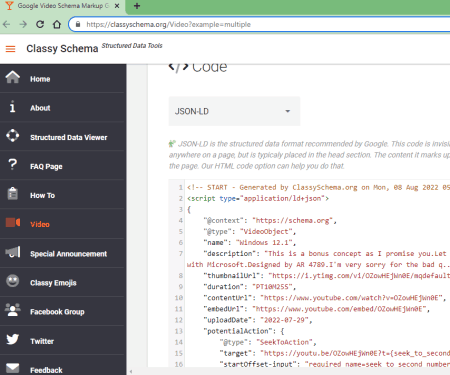Click the startOffset-input code line
The width and height of the screenshot is (450, 375).
click(x=335, y=364)
